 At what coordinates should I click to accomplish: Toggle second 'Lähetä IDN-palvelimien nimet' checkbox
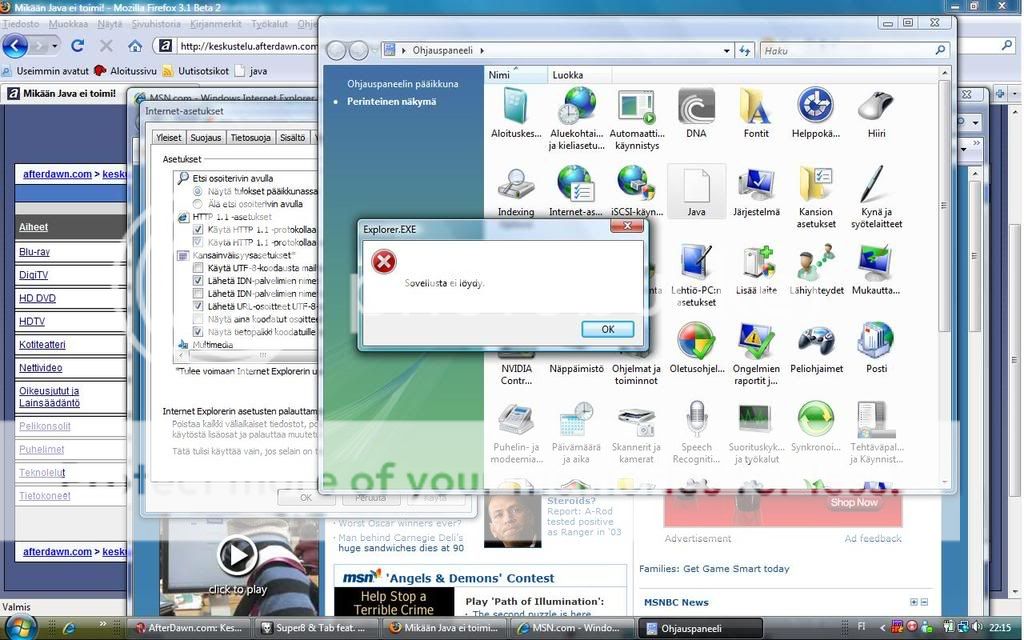(198, 294)
